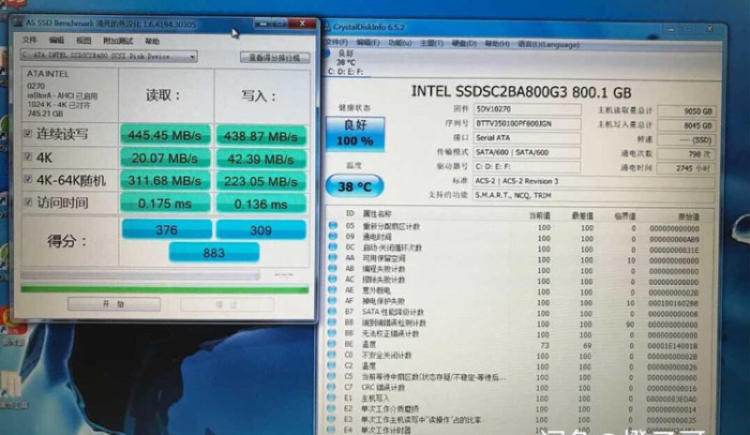
Task: Click the status icon for attribute AC
Action: pyautogui.click(x=333, y=279)
